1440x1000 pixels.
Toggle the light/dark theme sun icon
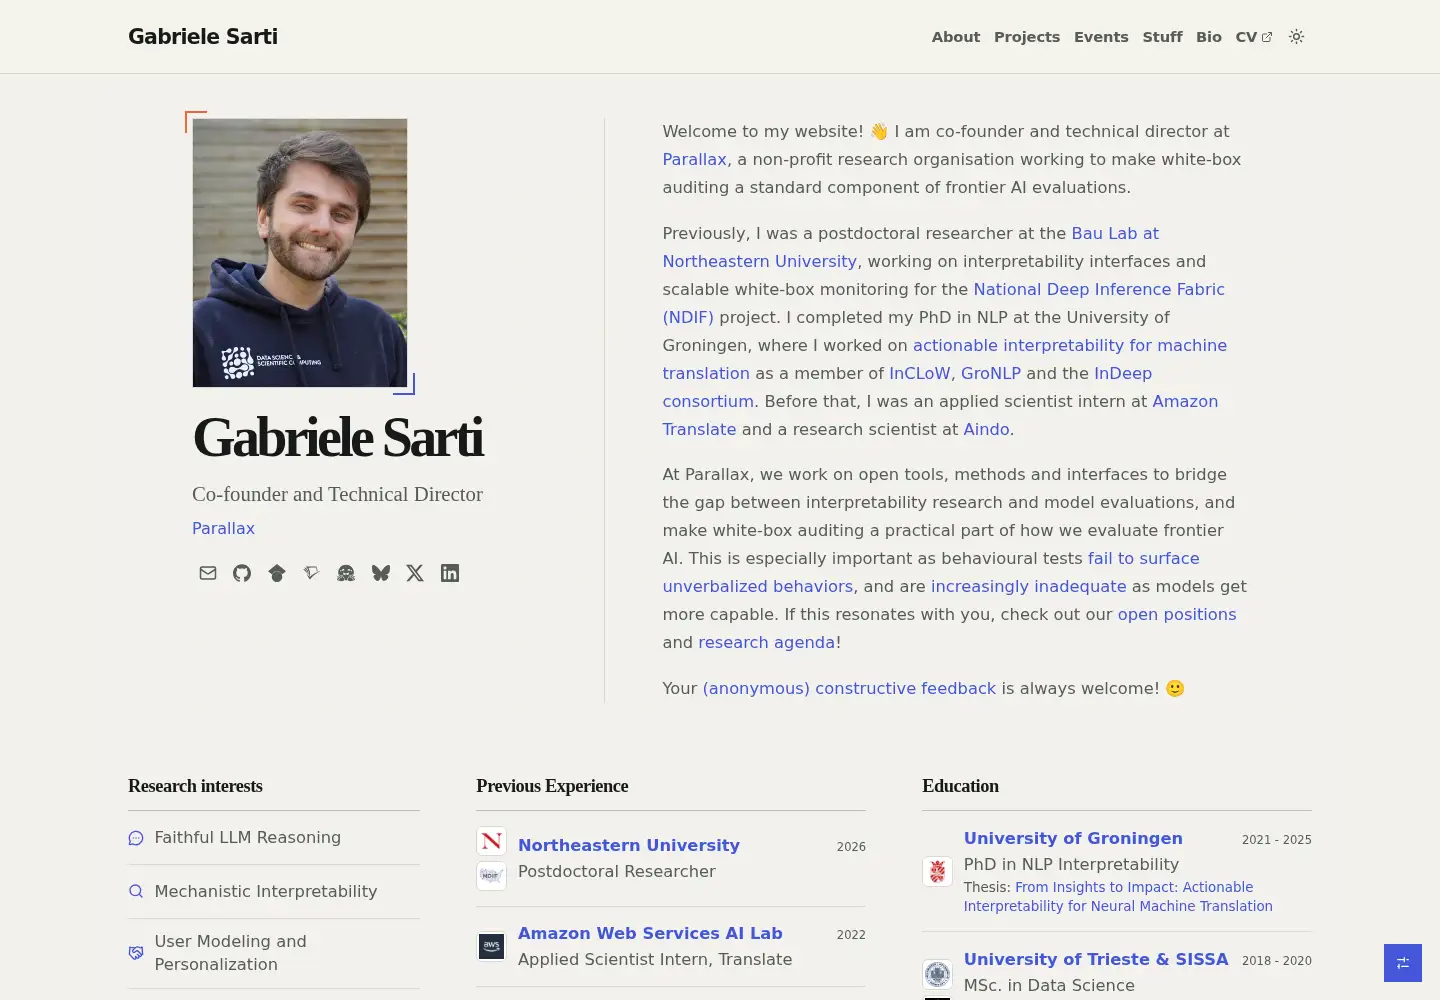1297,37
